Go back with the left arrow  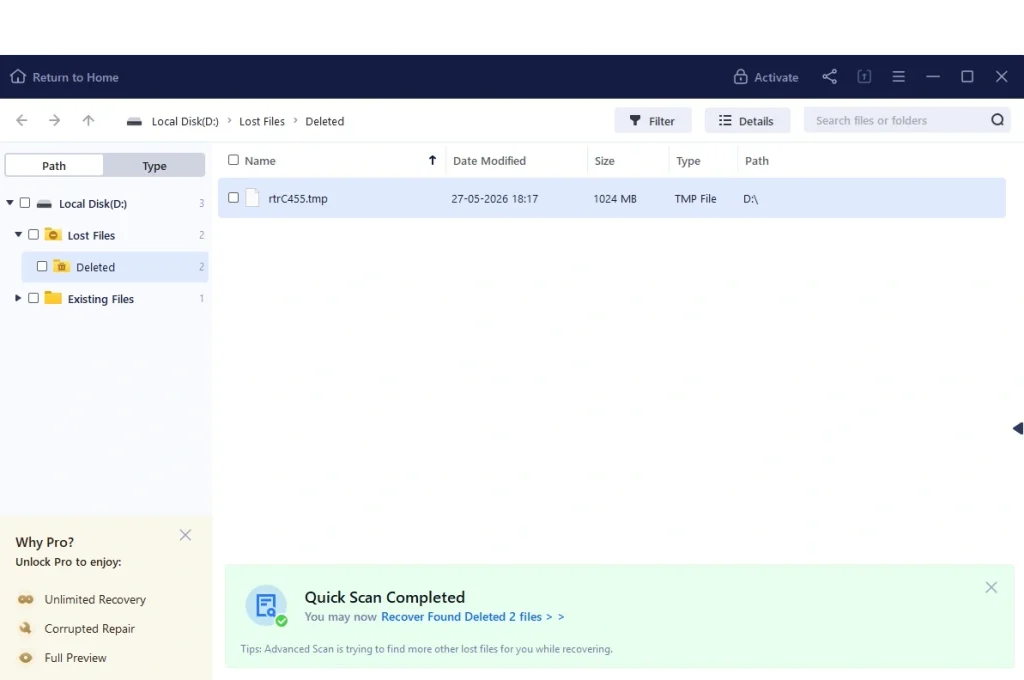point(22,120)
